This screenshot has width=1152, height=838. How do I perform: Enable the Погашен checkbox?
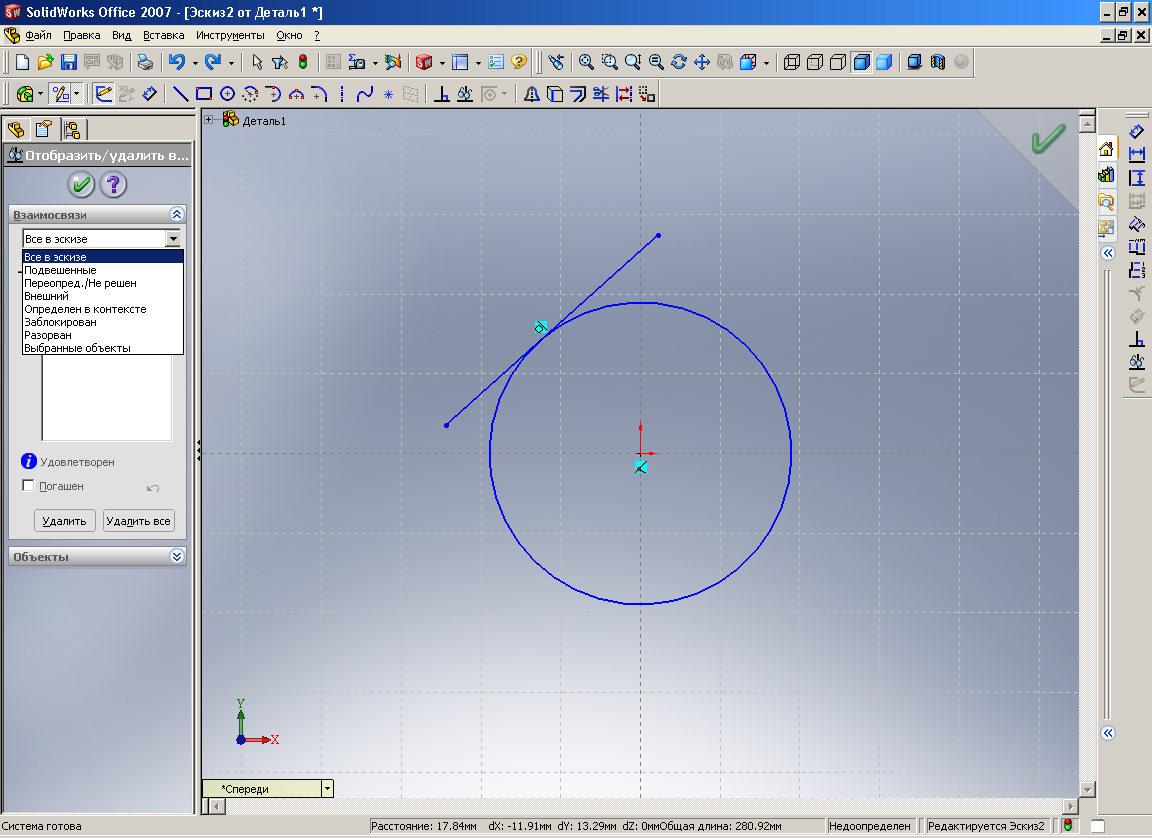[28, 486]
